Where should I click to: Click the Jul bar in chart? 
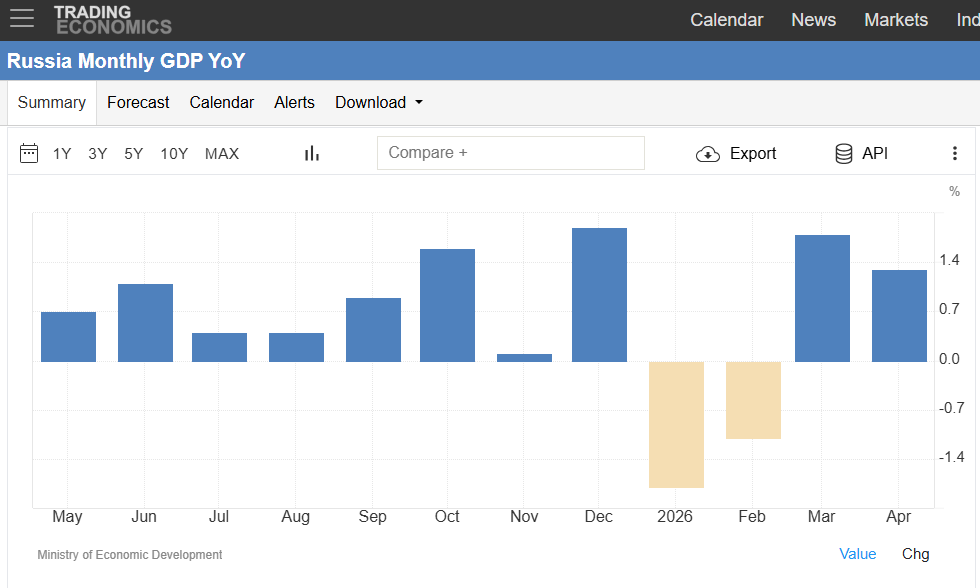click(219, 347)
